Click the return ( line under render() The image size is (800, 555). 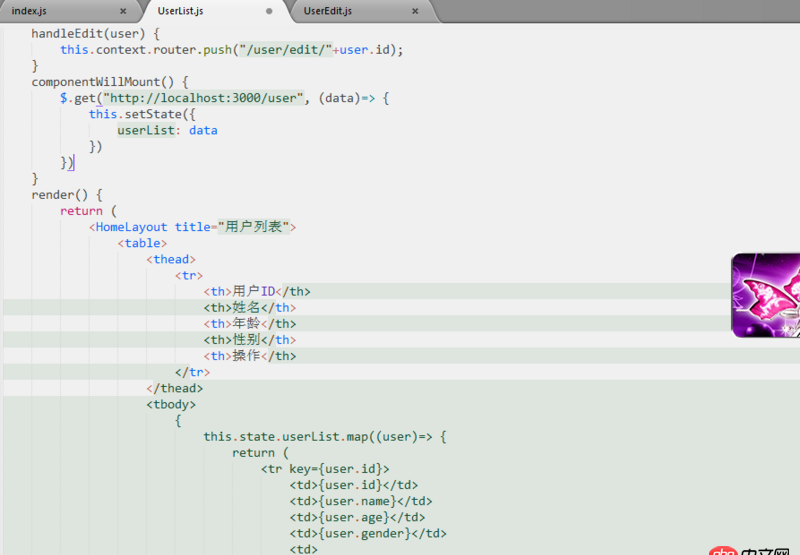click(x=88, y=211)
